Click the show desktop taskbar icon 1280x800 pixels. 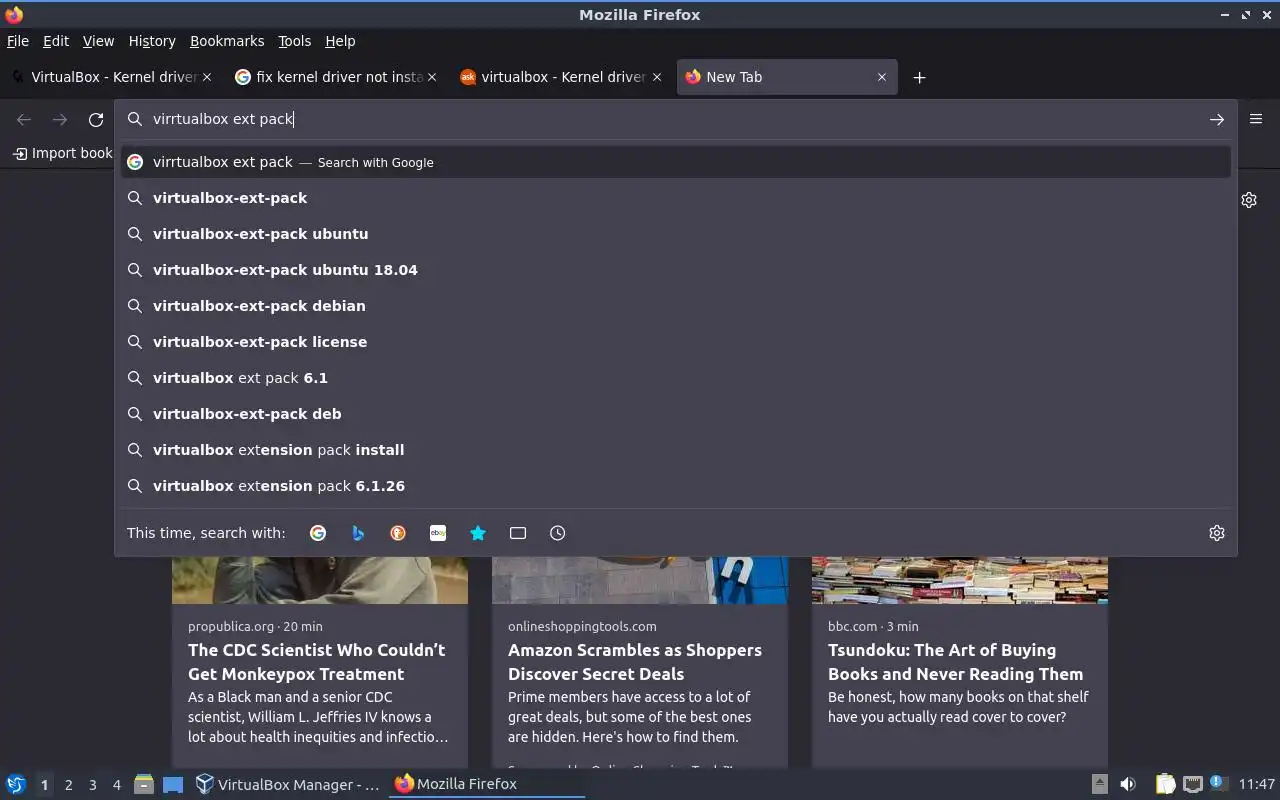[173, 784]
